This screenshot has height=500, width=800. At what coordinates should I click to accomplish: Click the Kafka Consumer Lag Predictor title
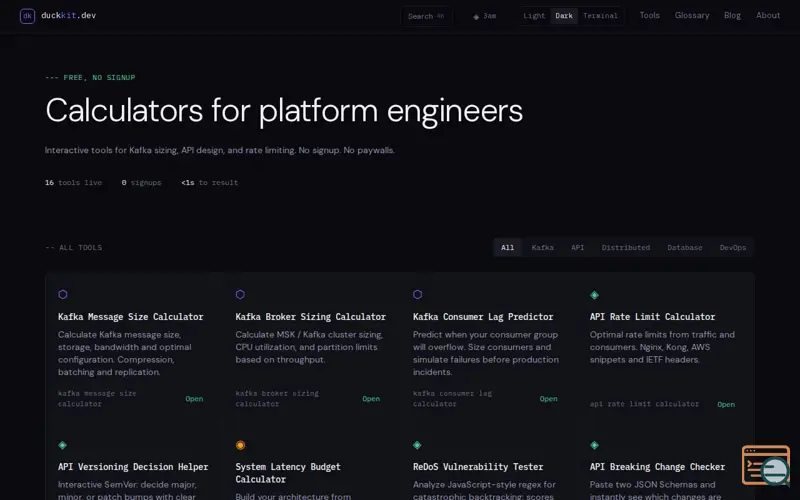[483, 317]
